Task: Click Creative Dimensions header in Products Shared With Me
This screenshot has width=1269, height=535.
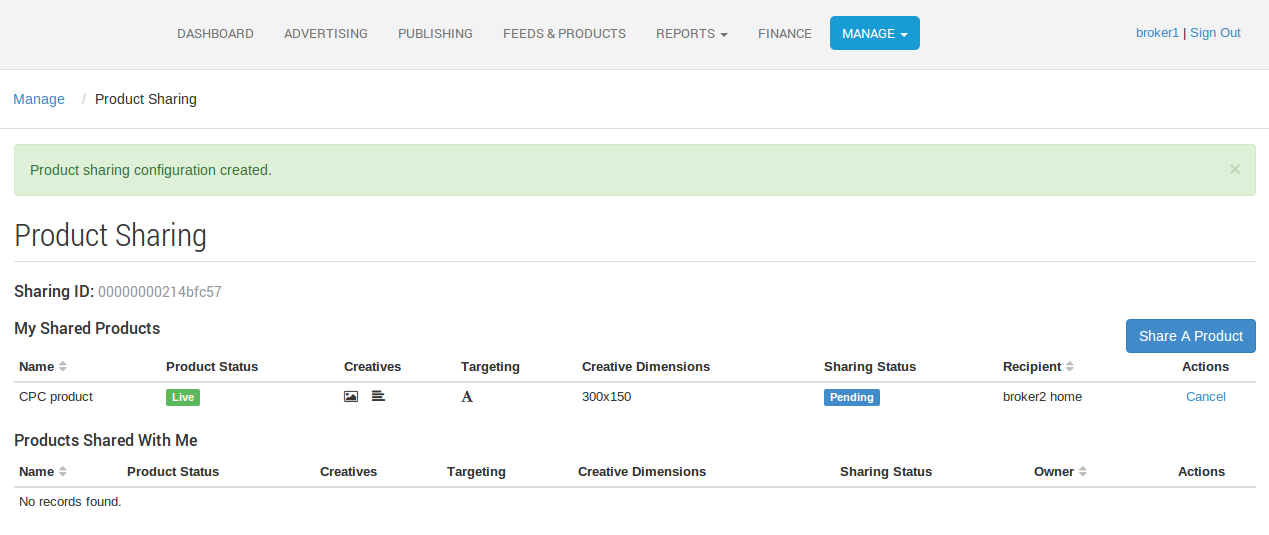Action: click(642, 472)
